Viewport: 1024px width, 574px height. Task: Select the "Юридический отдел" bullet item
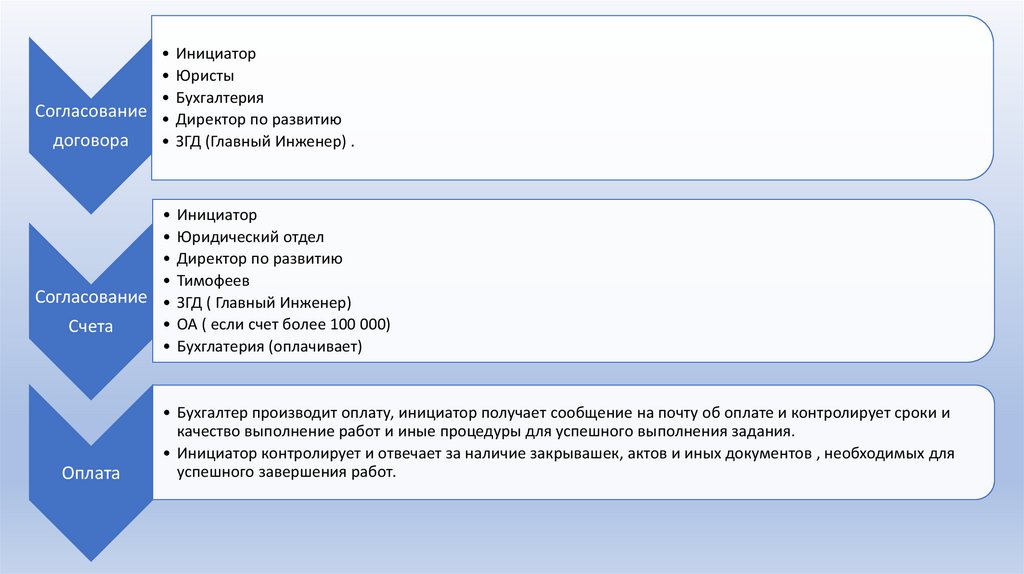(250, 237)
